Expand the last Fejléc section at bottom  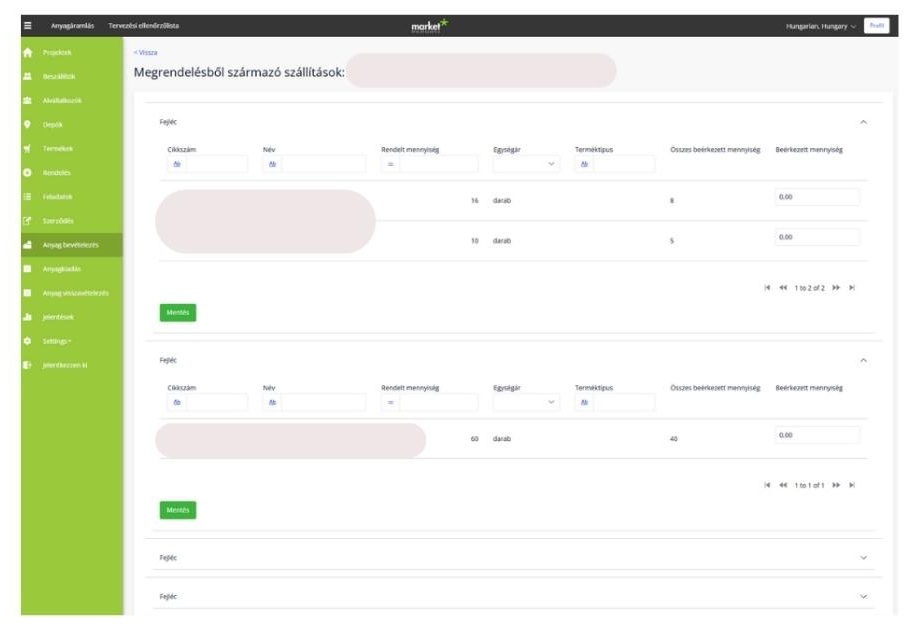pos(864,596)
